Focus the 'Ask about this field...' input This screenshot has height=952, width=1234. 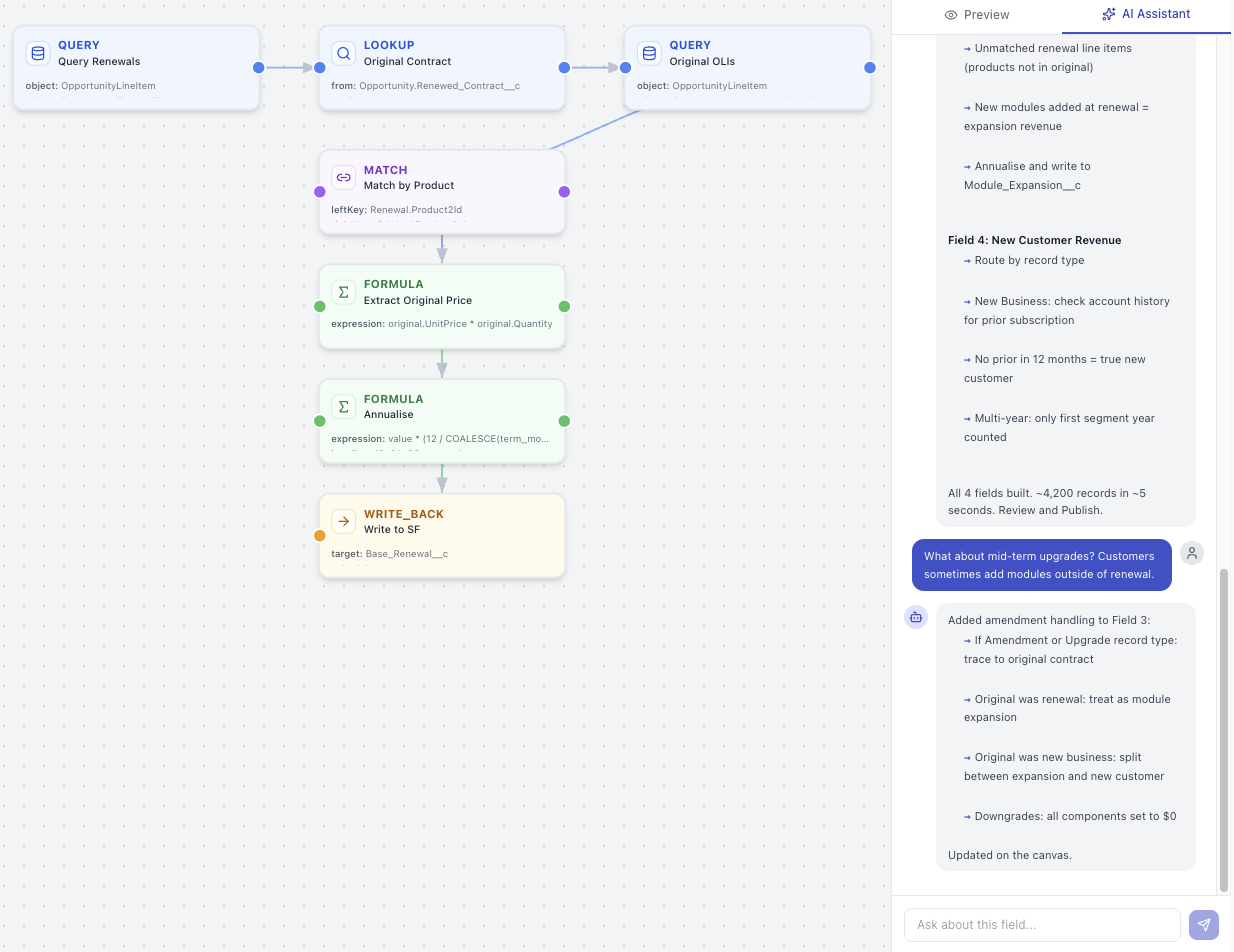pos(1042,925)
